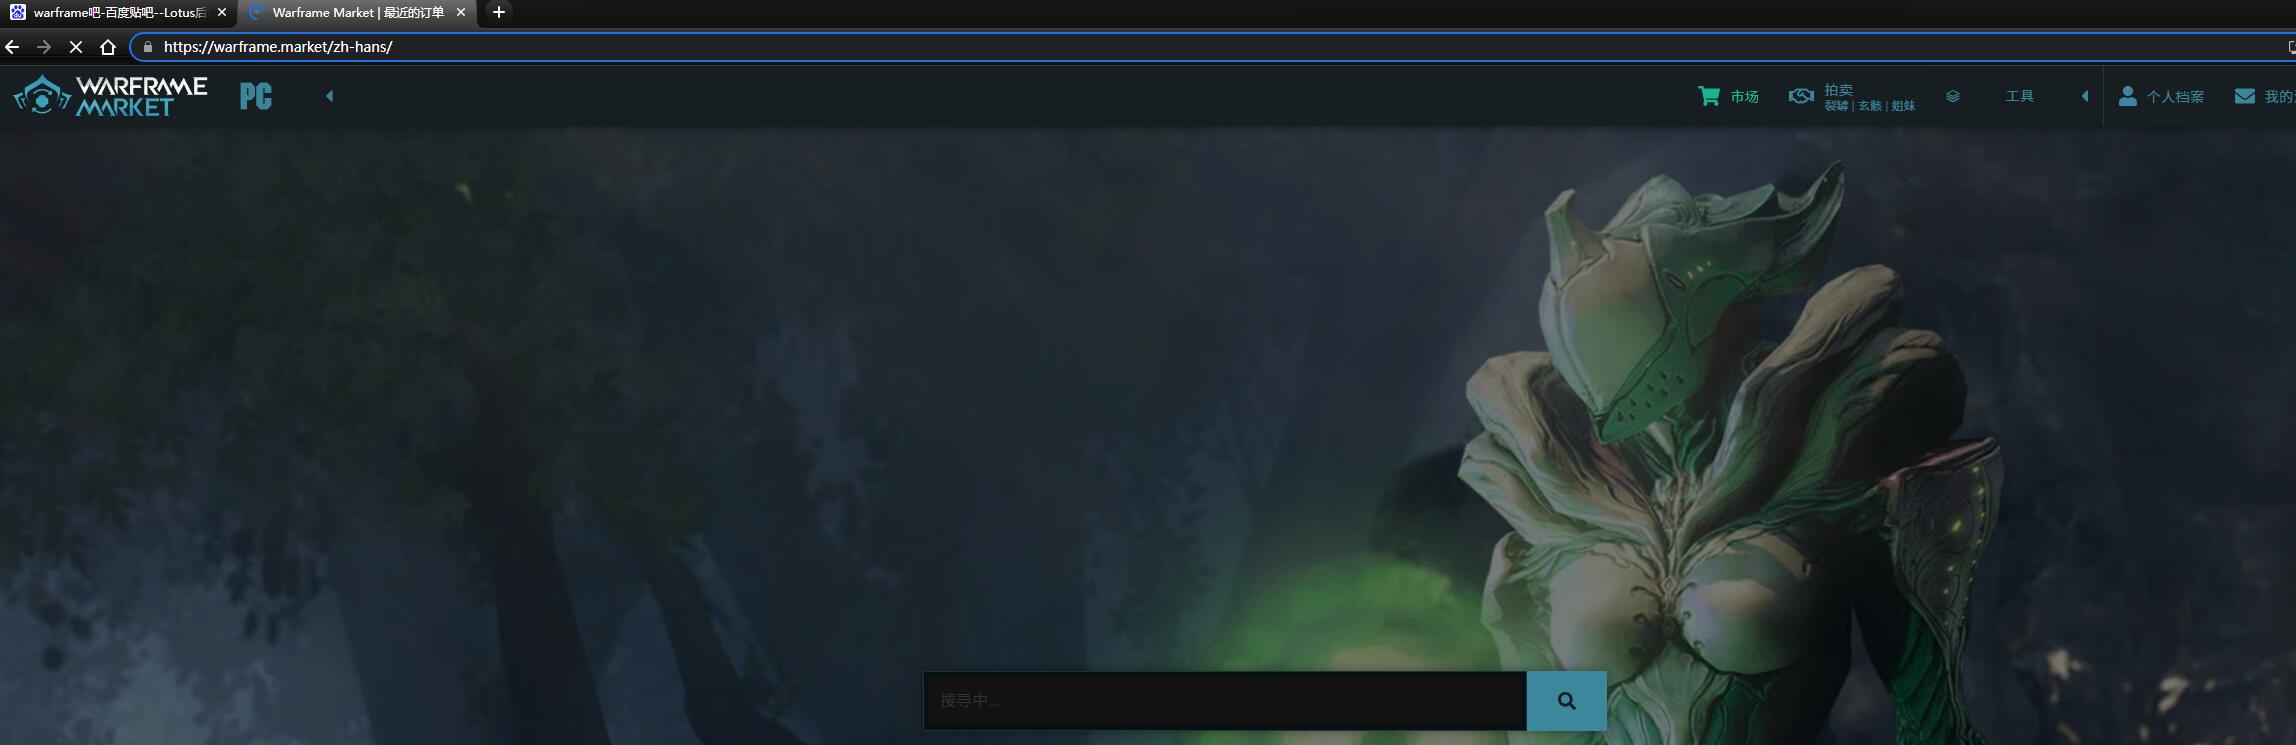The width and height of the screenshot is (2296, 745).
Task: Close the warframe吧 tab
Action: coord(222,13)
